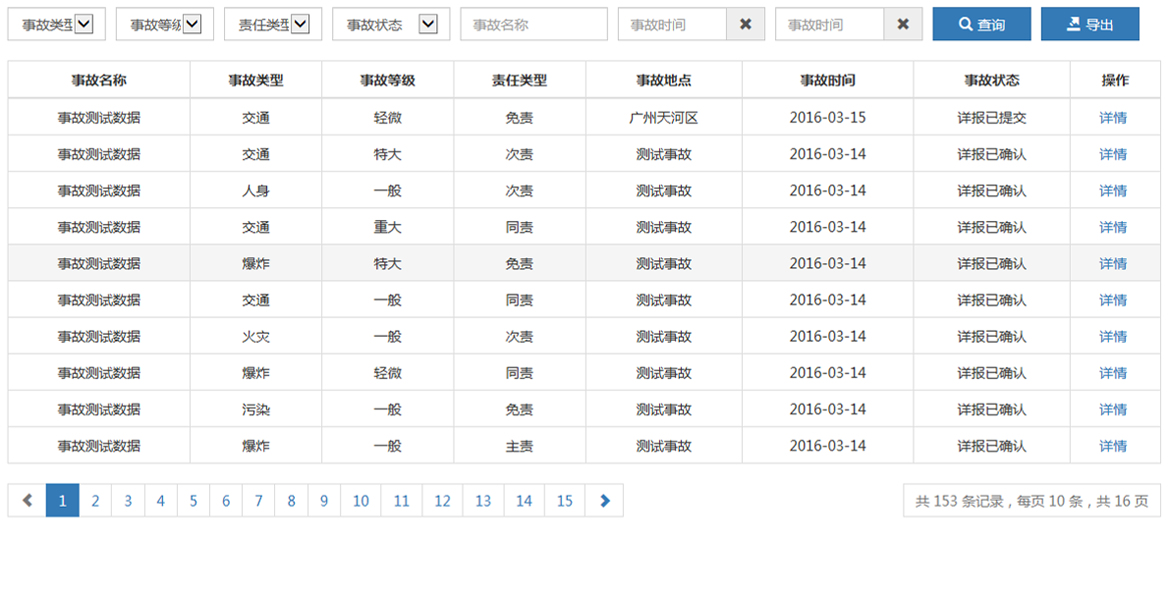Image resolution: width=1170 pixels, height=600 pixels.
Task: Go to next page with right arrow
Action: (x=604, y=500)
